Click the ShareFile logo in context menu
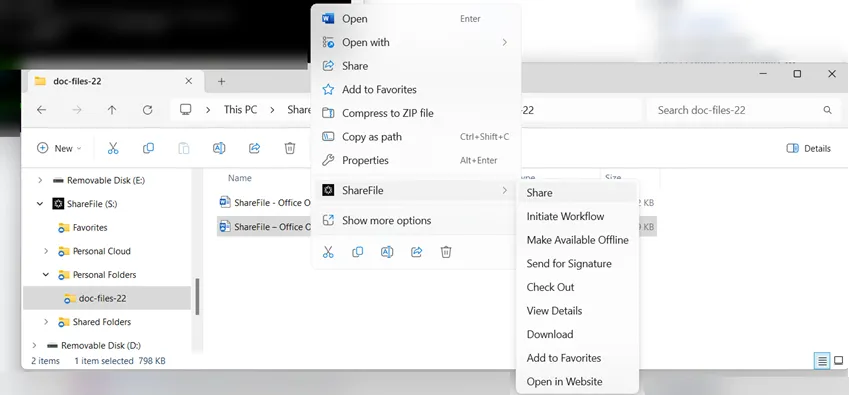 pyautogui.click(x=328, y=190)
